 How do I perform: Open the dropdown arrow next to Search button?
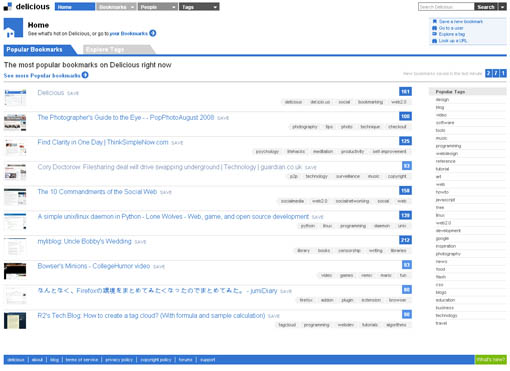coord(502,7)
